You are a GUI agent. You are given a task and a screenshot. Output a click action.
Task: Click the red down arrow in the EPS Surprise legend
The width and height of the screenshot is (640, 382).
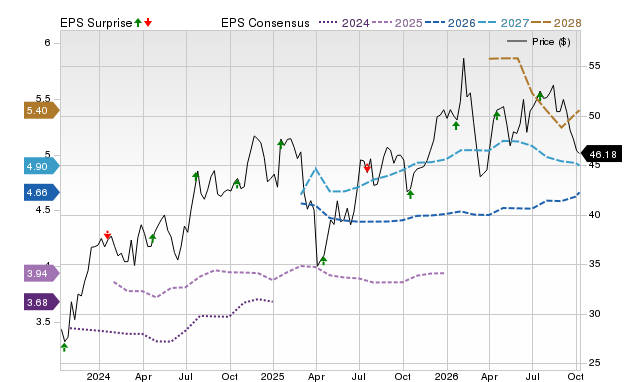click(x=148, y=22)
